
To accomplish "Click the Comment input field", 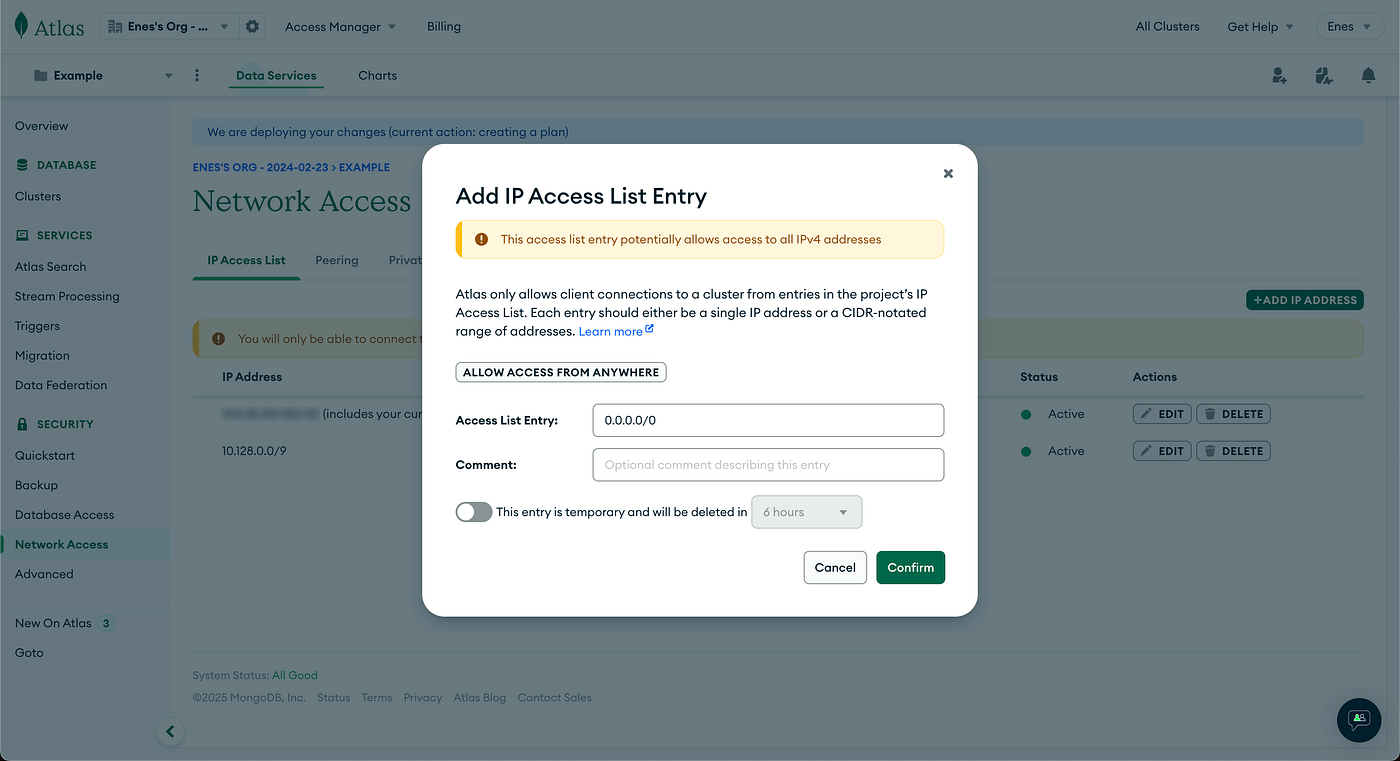I will (x=768, y=465).
